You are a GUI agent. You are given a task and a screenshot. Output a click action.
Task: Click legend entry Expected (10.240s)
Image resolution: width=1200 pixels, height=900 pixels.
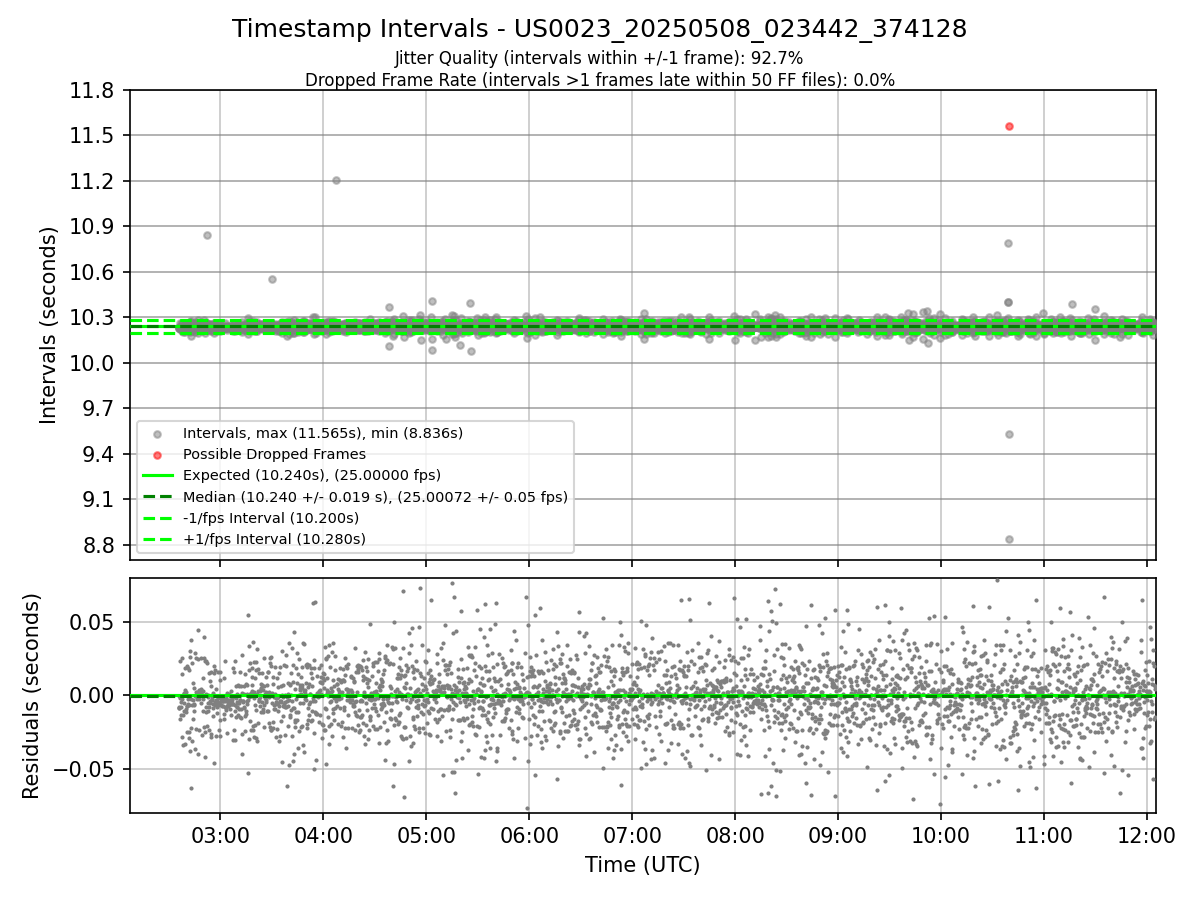[311, 475]
